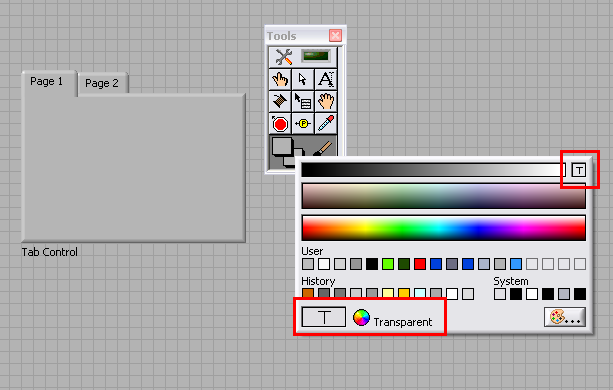Choose the pale blue-gray User swatch
613x390 pixels.
(484, 264)
